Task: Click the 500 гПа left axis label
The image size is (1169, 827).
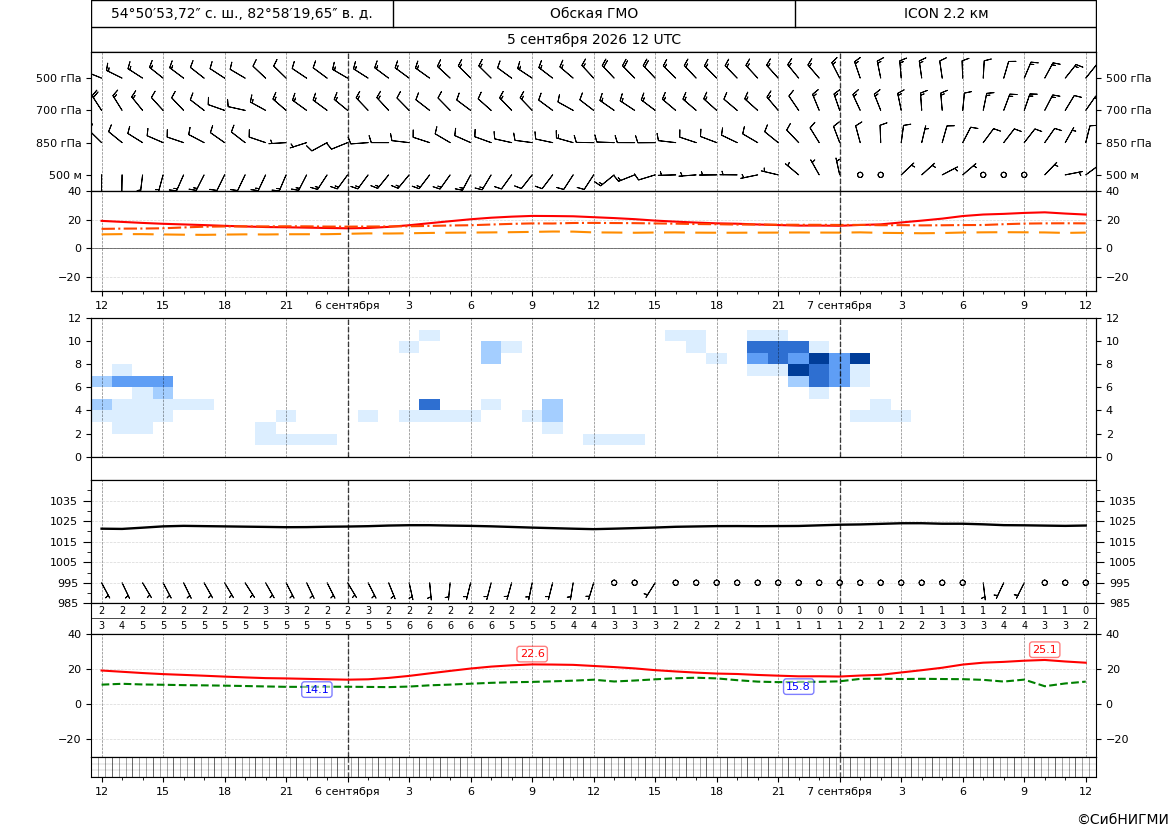Action: click(59, 78)
